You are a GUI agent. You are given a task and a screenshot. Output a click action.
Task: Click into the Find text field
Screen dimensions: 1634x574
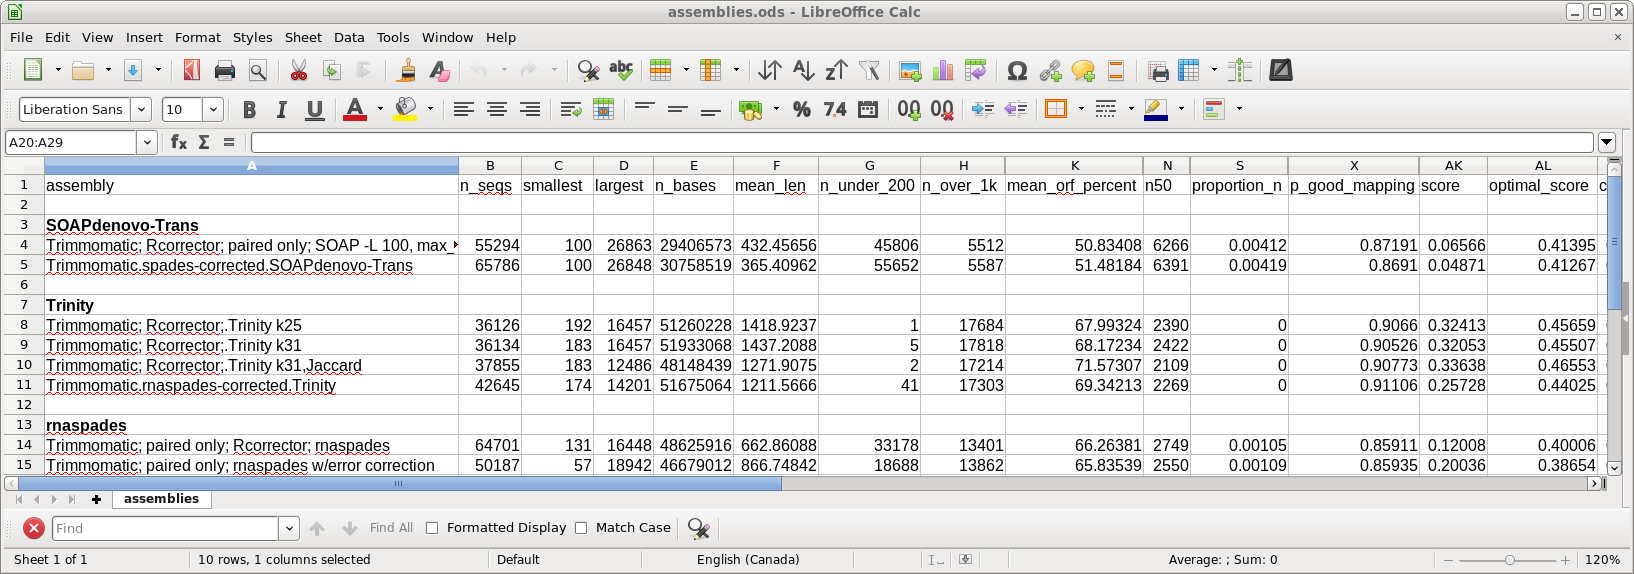tap(165, 528)
